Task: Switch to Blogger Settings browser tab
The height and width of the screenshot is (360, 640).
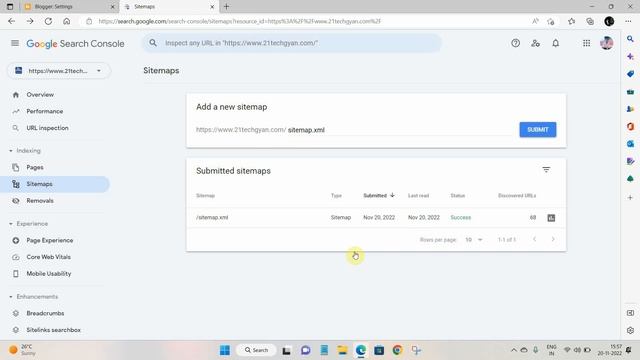Action: point(69,7)
